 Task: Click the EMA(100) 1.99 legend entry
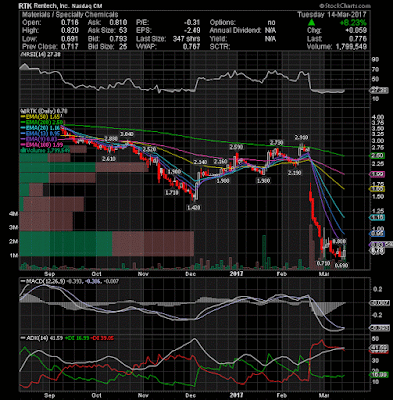coord(41,145)
